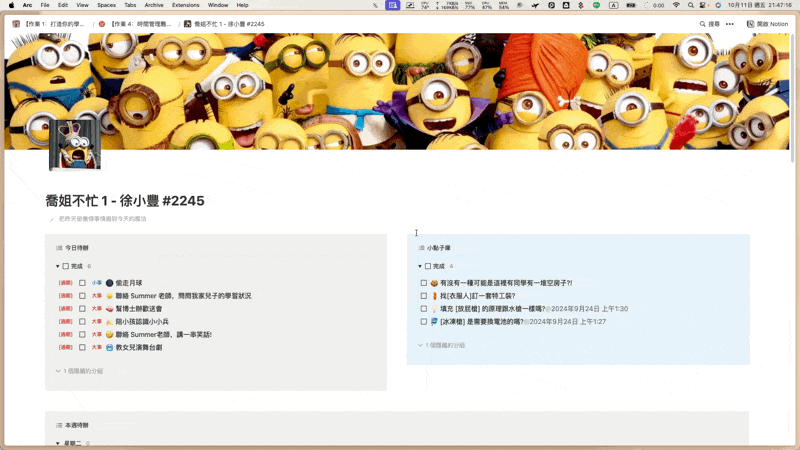Click the blue face icon of 教女兒演舞台劇
Image resolution: width=800 pixels, height=450 pixels.
(x=109, y=347)
